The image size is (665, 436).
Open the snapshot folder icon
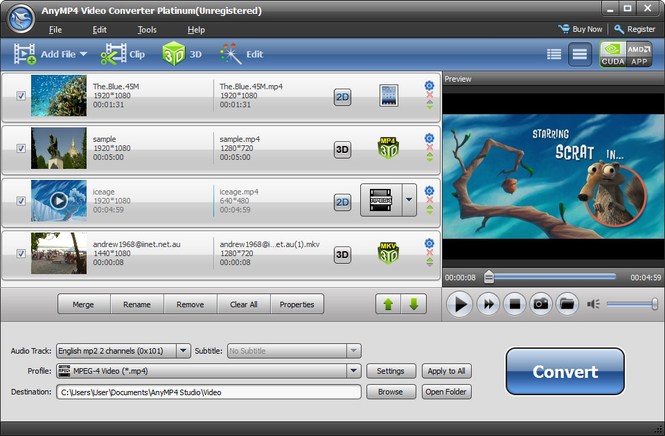pyautogui.click(x=566, y=303)
